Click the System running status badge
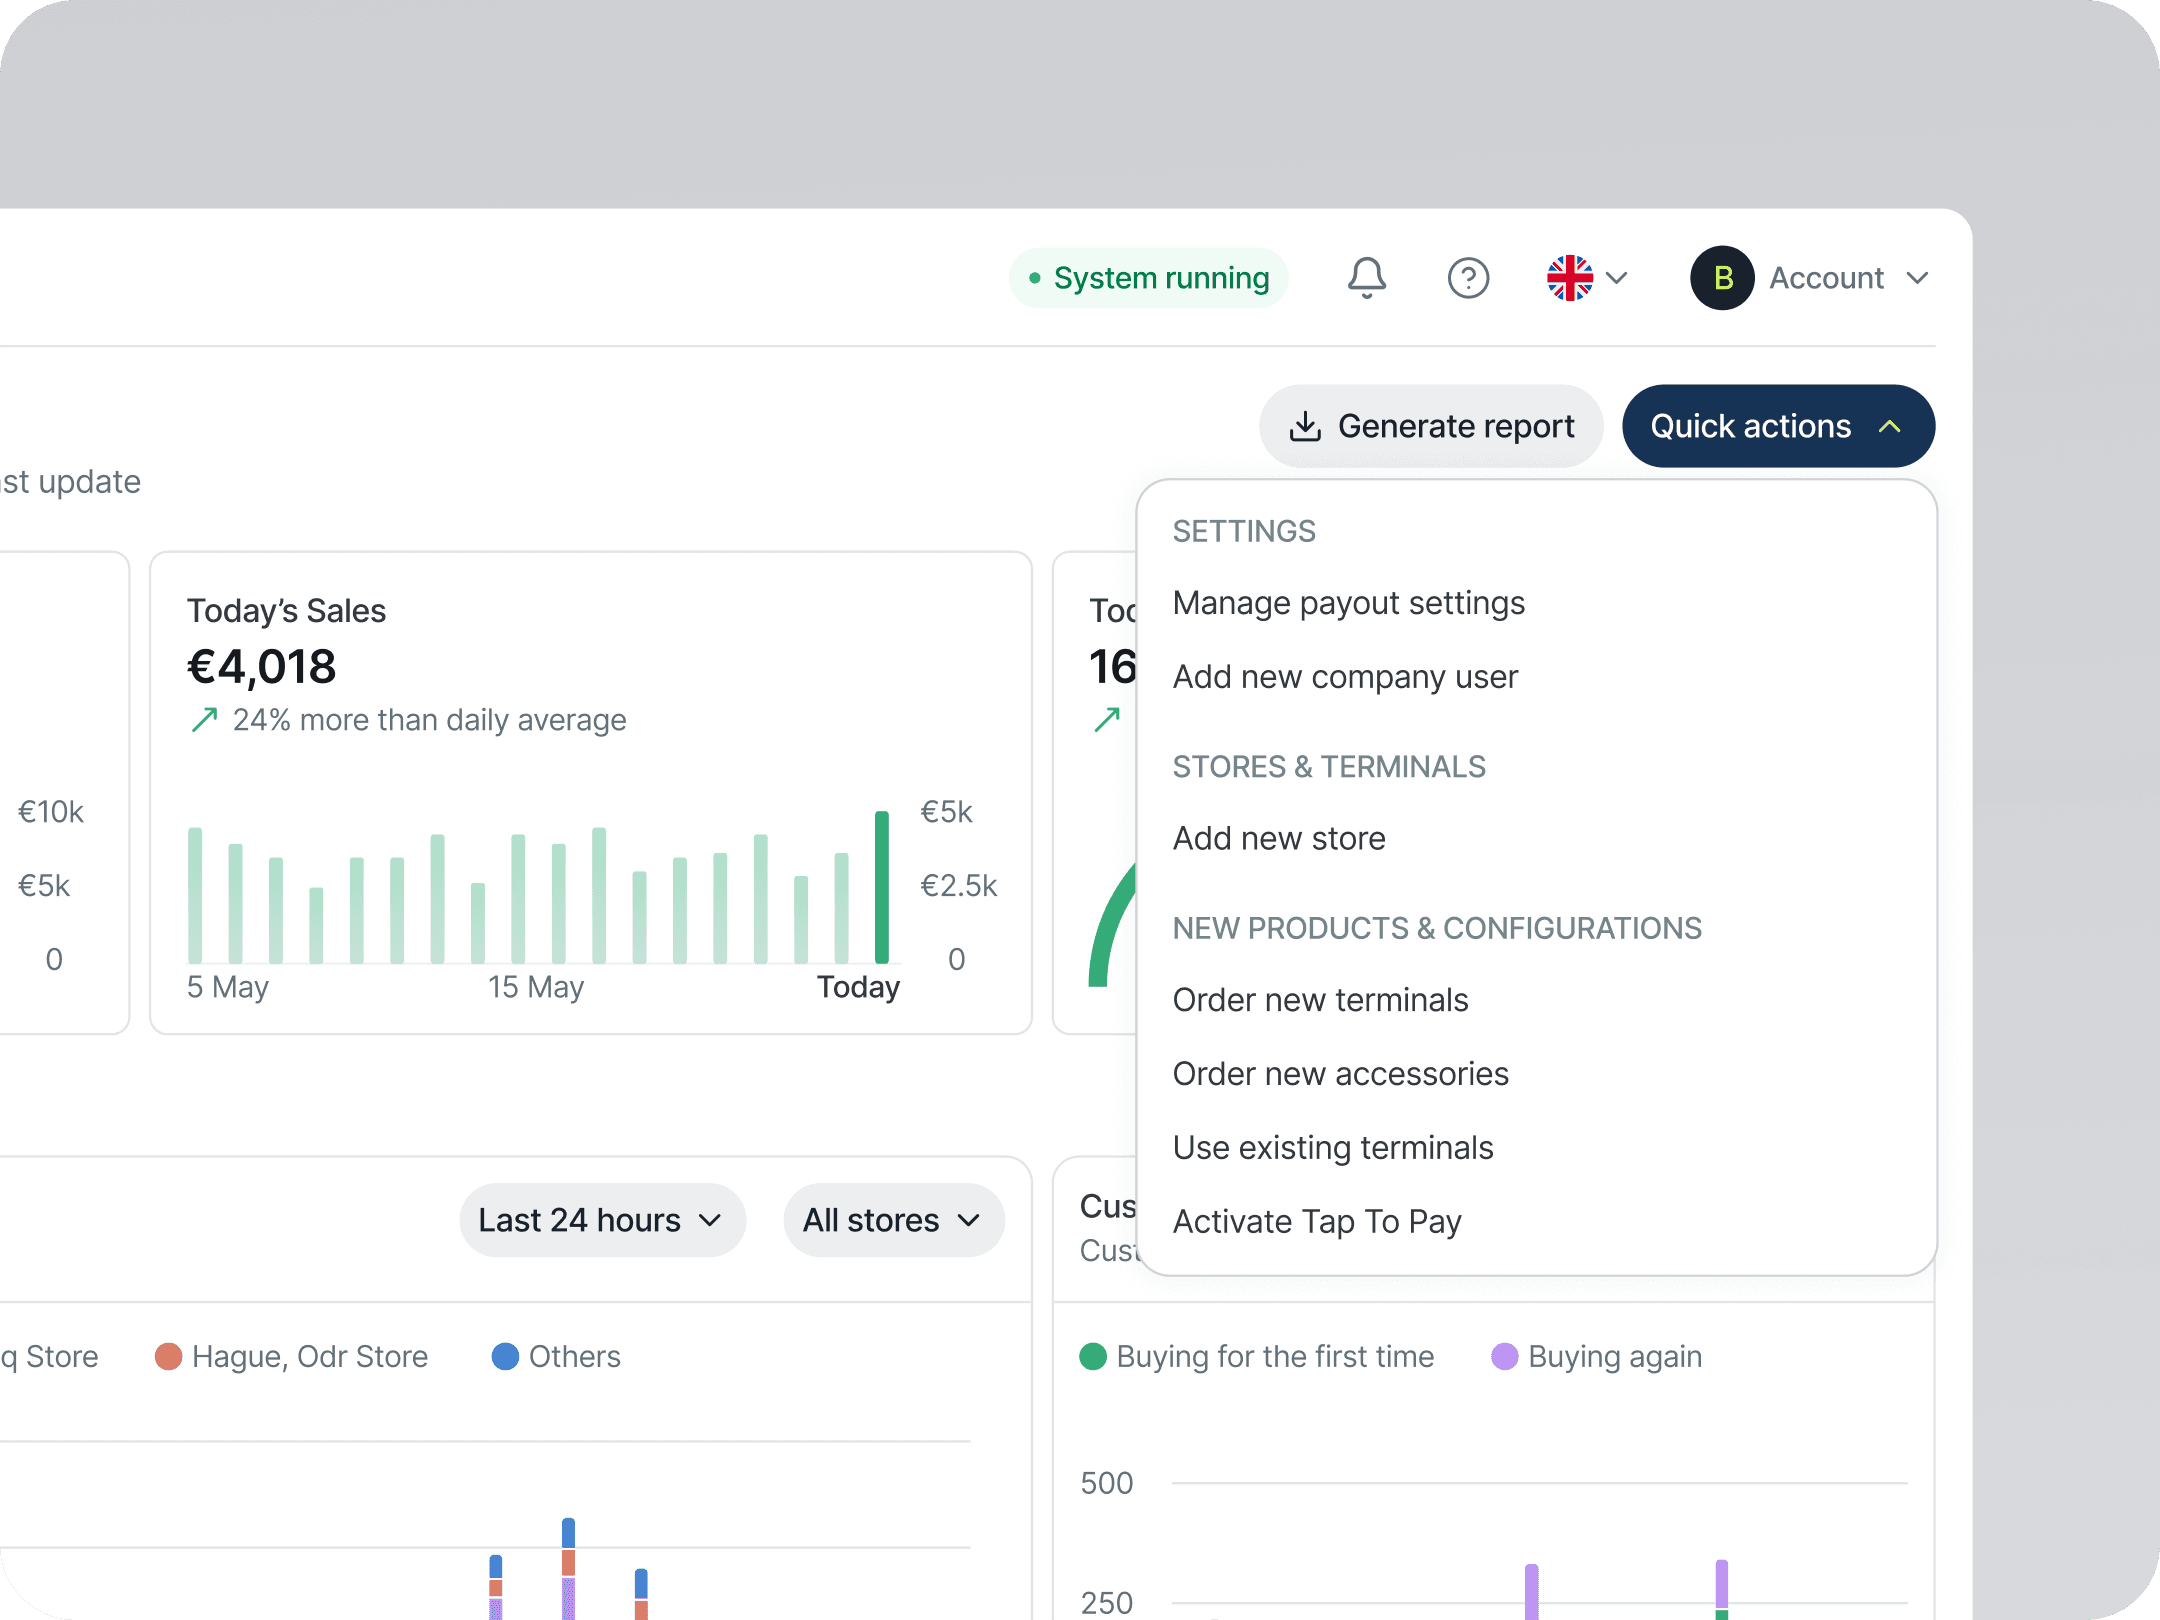 1149,278
